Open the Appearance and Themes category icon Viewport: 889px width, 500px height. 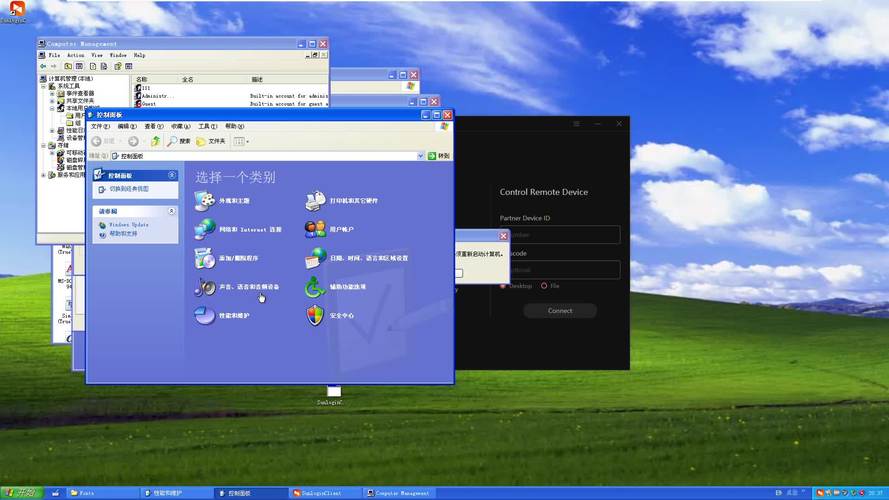[205, 201]
